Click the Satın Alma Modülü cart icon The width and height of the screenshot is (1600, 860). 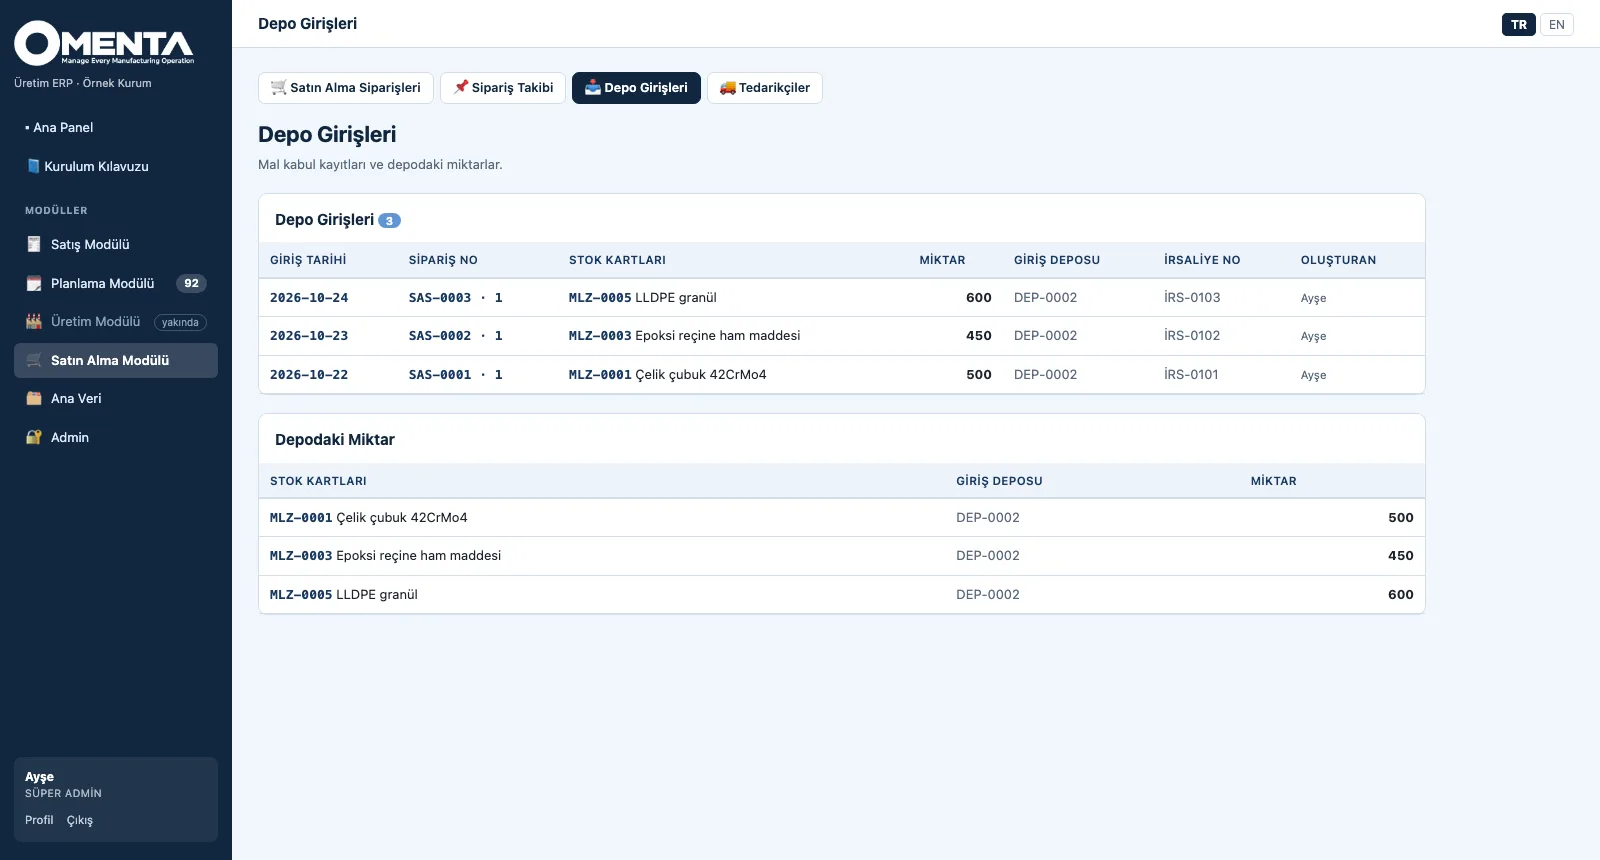pyautogui.click(x=34, y=360)
